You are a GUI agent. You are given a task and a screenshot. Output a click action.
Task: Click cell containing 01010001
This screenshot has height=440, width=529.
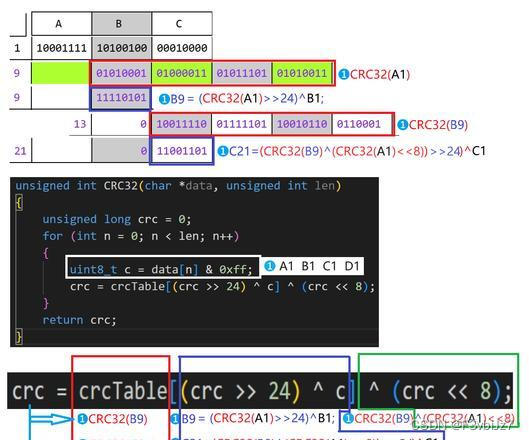pyautogui.click(x=121, y=73)
